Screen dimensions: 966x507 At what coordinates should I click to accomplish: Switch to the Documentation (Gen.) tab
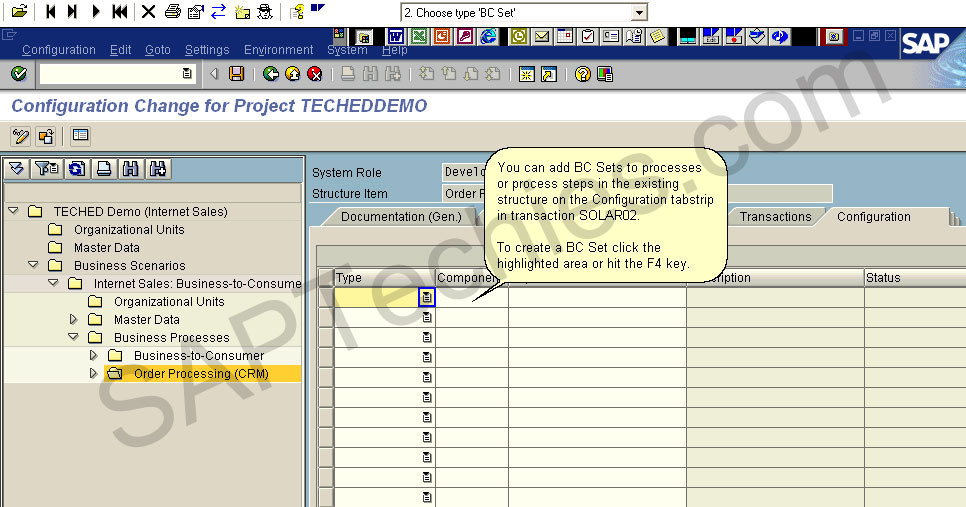(401, 217)
